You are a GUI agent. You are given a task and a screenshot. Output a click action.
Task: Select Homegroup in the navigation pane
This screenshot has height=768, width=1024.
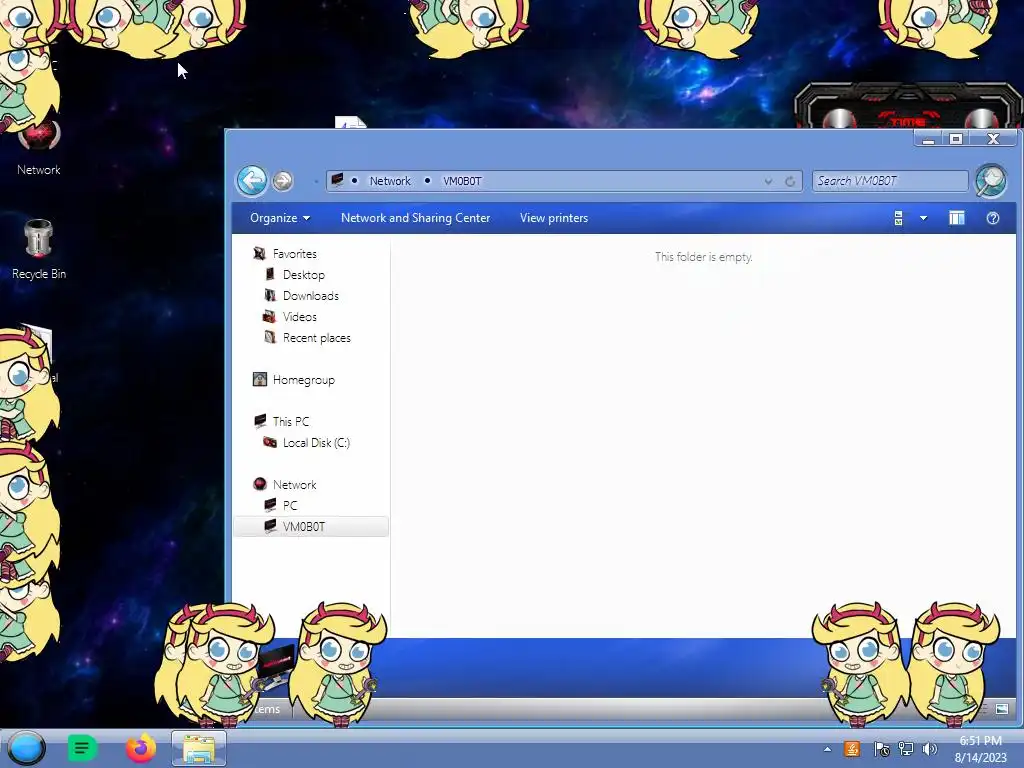(x=304, y=379)
